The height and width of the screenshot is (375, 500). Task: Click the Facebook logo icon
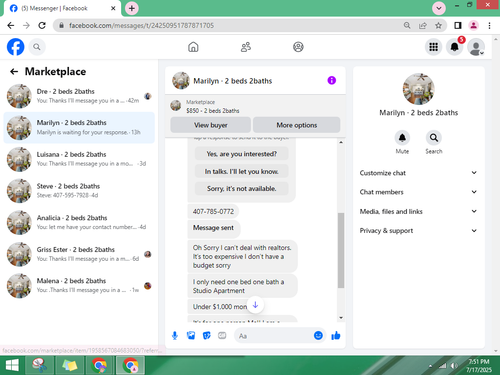coord(16,47)
